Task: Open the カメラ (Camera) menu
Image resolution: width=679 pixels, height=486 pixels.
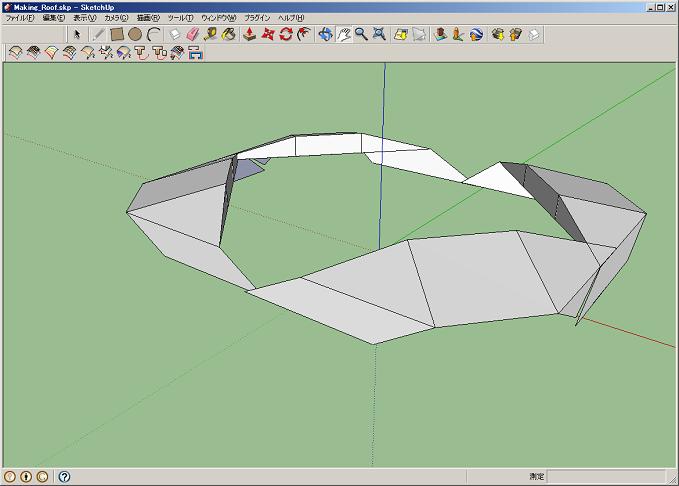Action: point(116,18)
